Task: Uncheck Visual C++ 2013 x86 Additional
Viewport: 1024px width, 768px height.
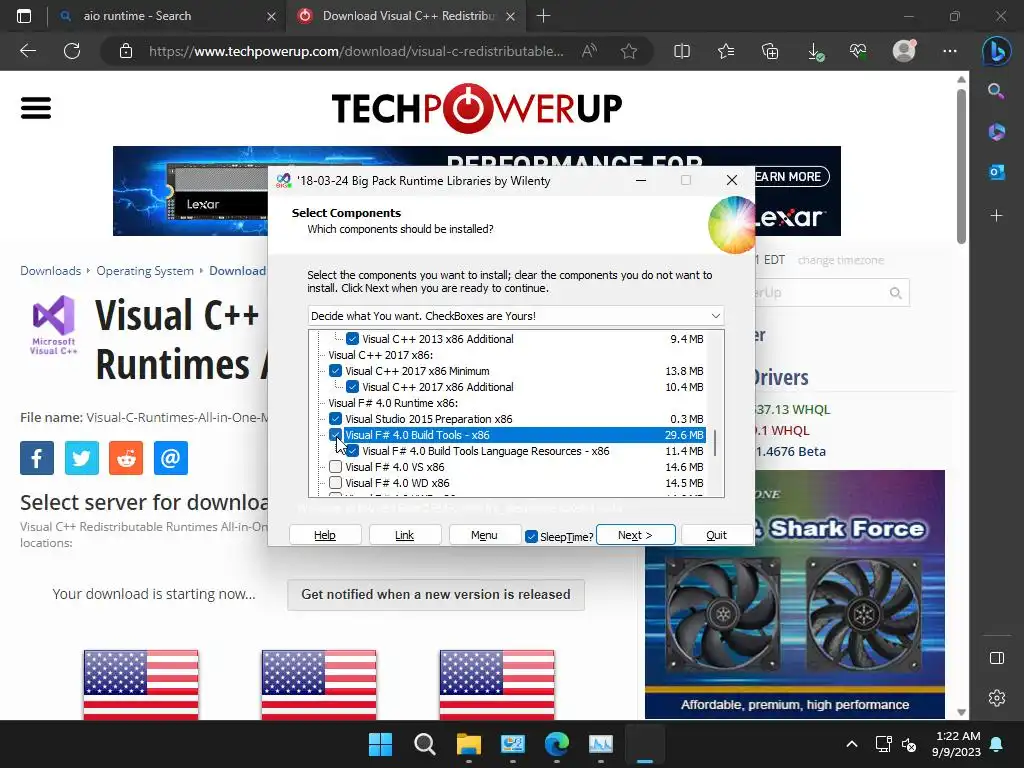Action: [x=352, y=339]
